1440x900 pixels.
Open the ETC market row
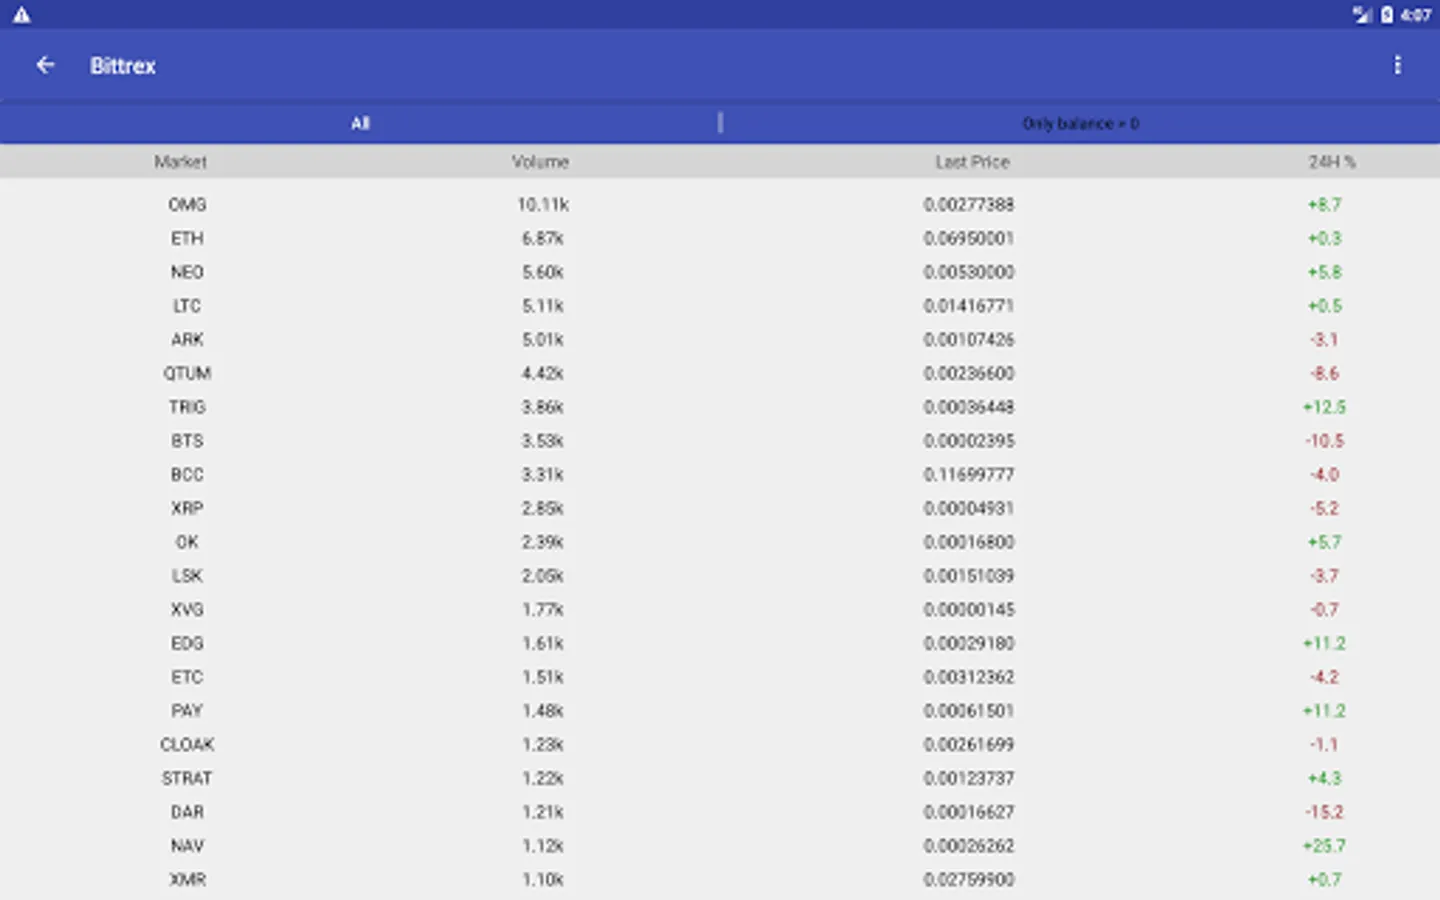click(x=720, y=677)
